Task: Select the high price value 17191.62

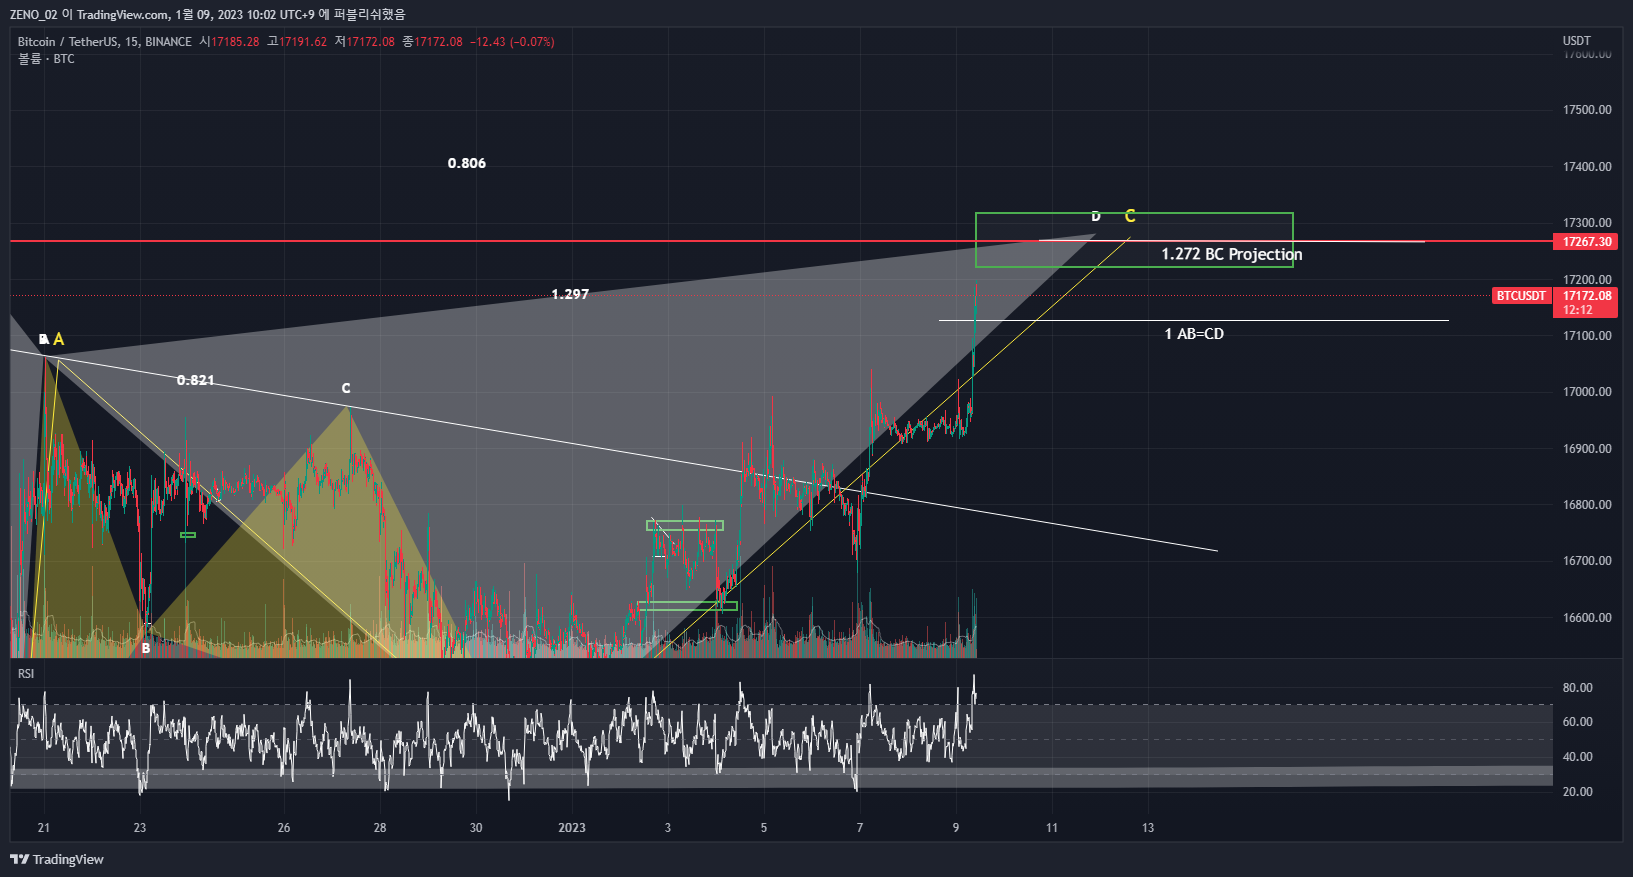Action: point(303,42)
